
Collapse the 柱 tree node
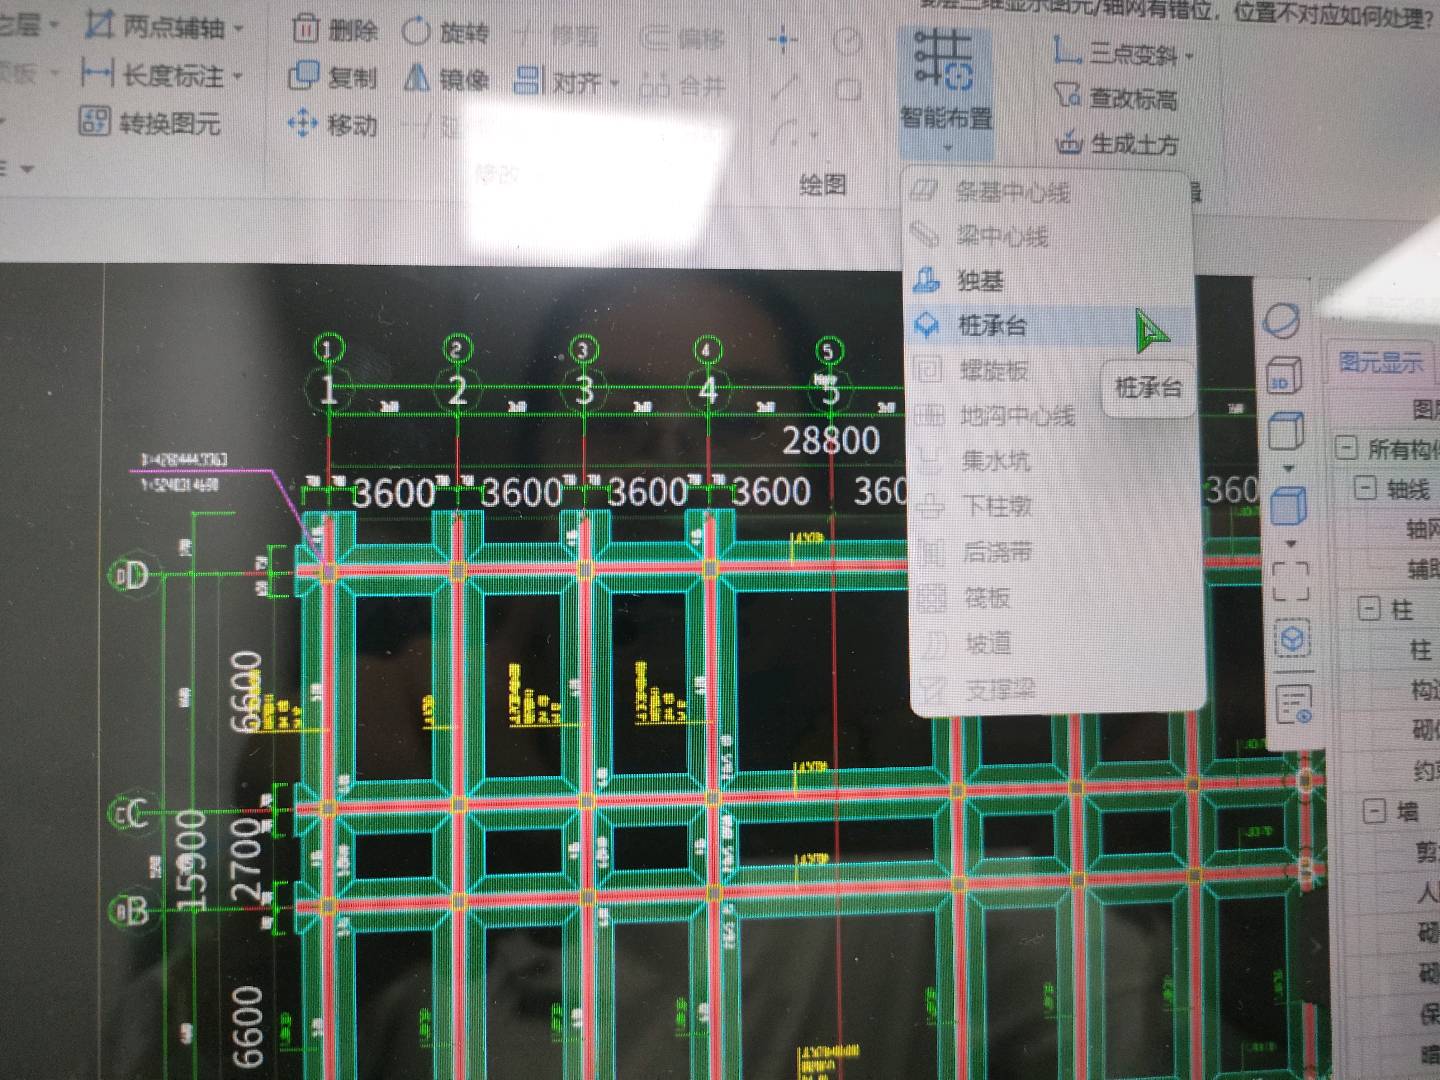[x=1369, y=608]
